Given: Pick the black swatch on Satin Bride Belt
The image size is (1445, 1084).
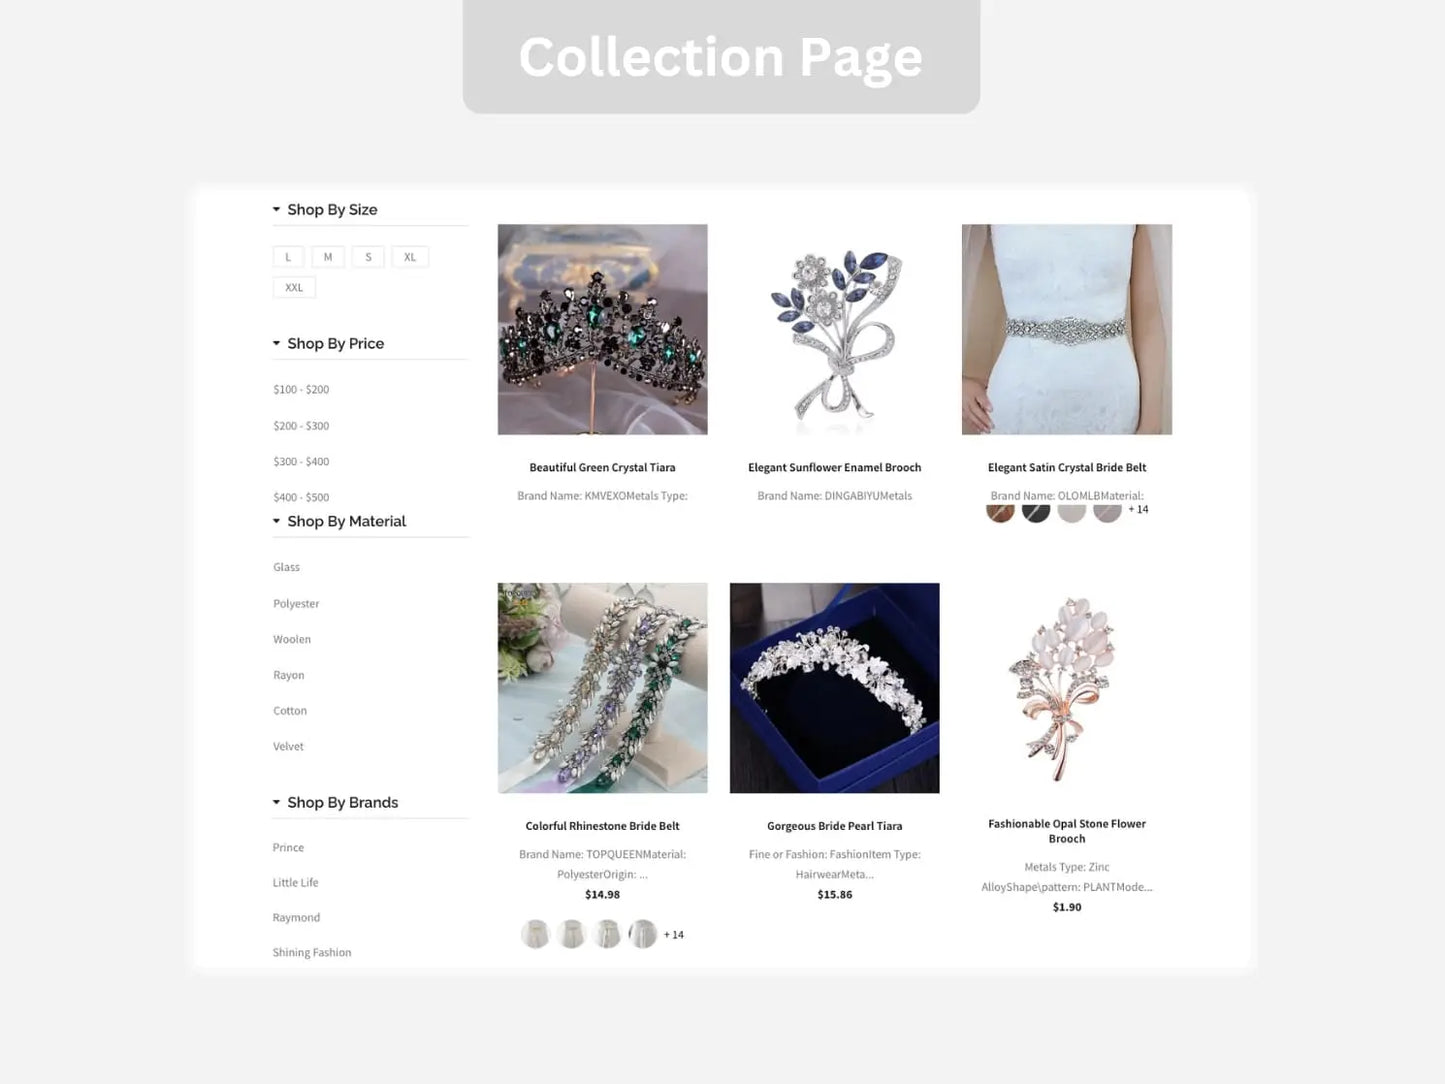Looking at the screenshot, I should (1036, 512).
